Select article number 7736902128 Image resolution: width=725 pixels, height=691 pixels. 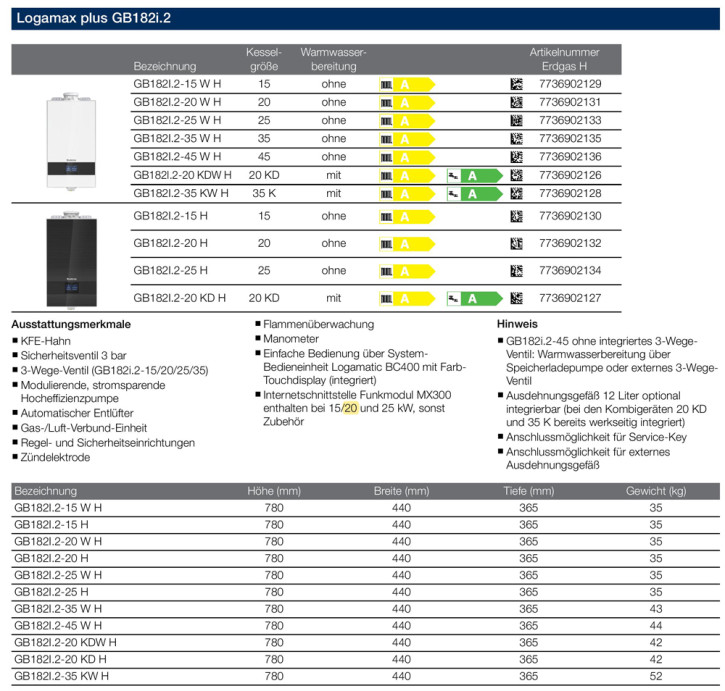click(570, 193)
